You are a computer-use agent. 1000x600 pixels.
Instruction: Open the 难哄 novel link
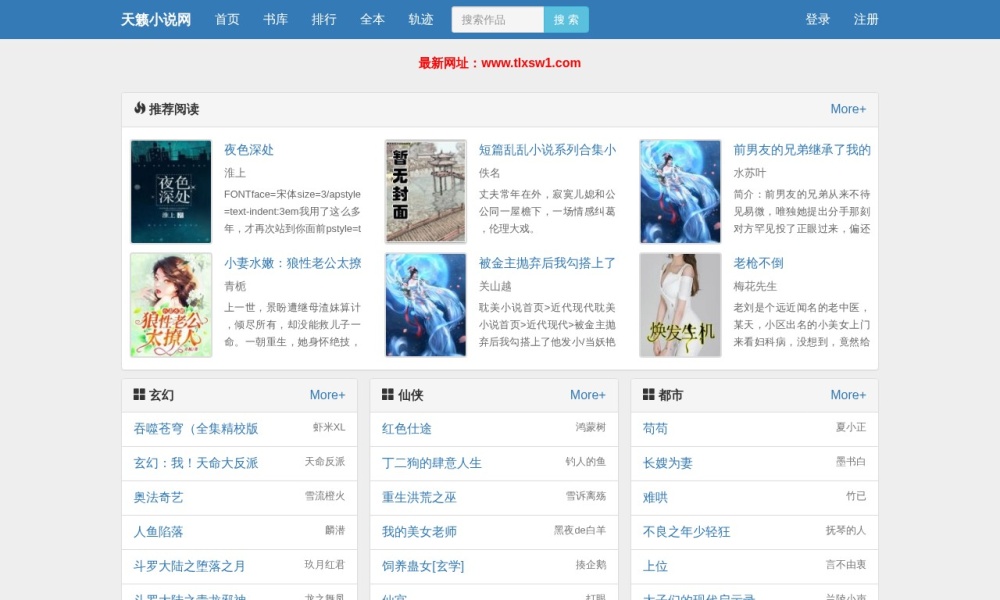pyautogui.click(x=655, y=497)
